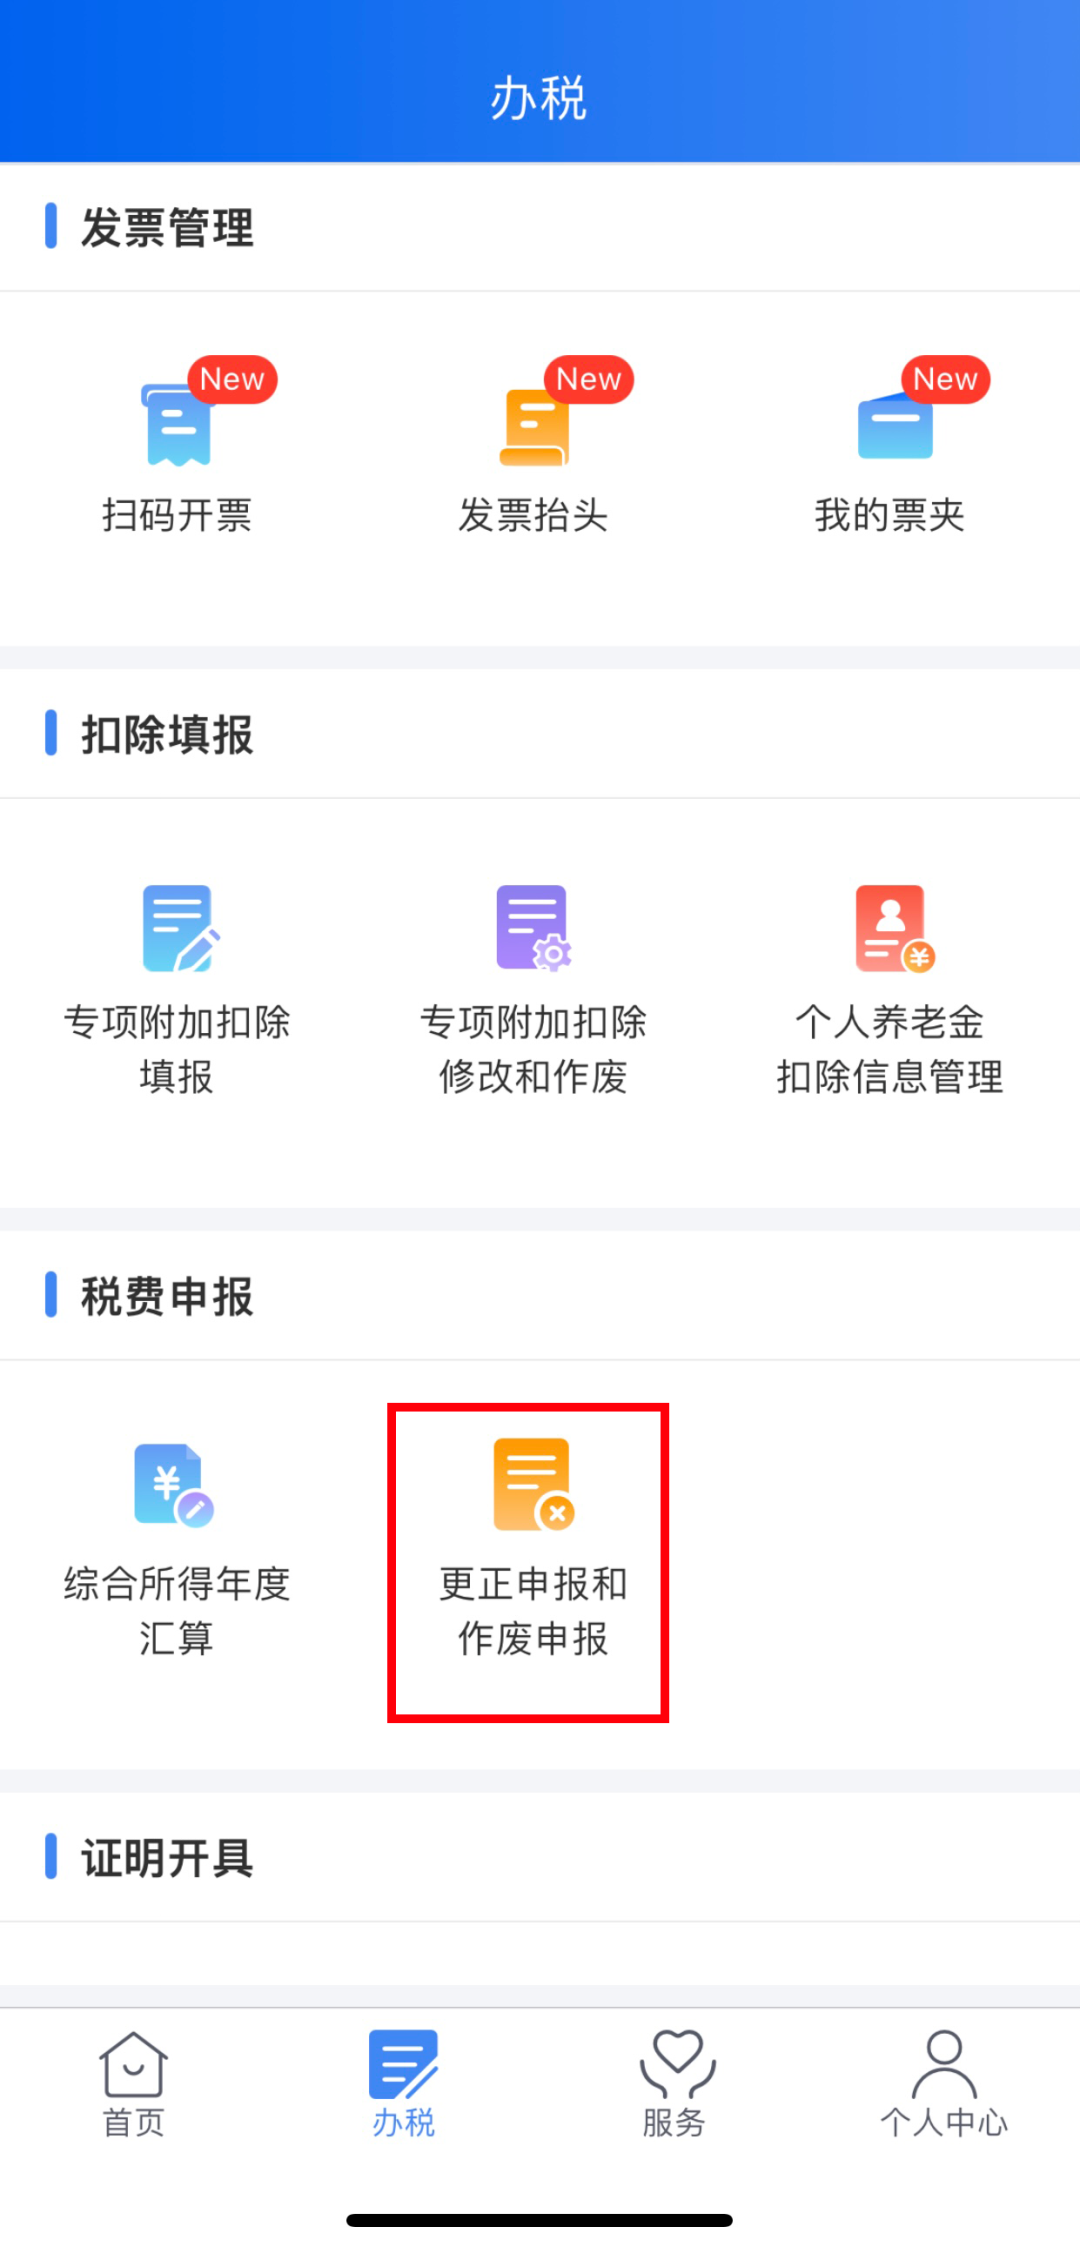Tap the 更正申报和作废申报 orange icon
This screenshot has width=1080, height=2247.
point(534,1485)
